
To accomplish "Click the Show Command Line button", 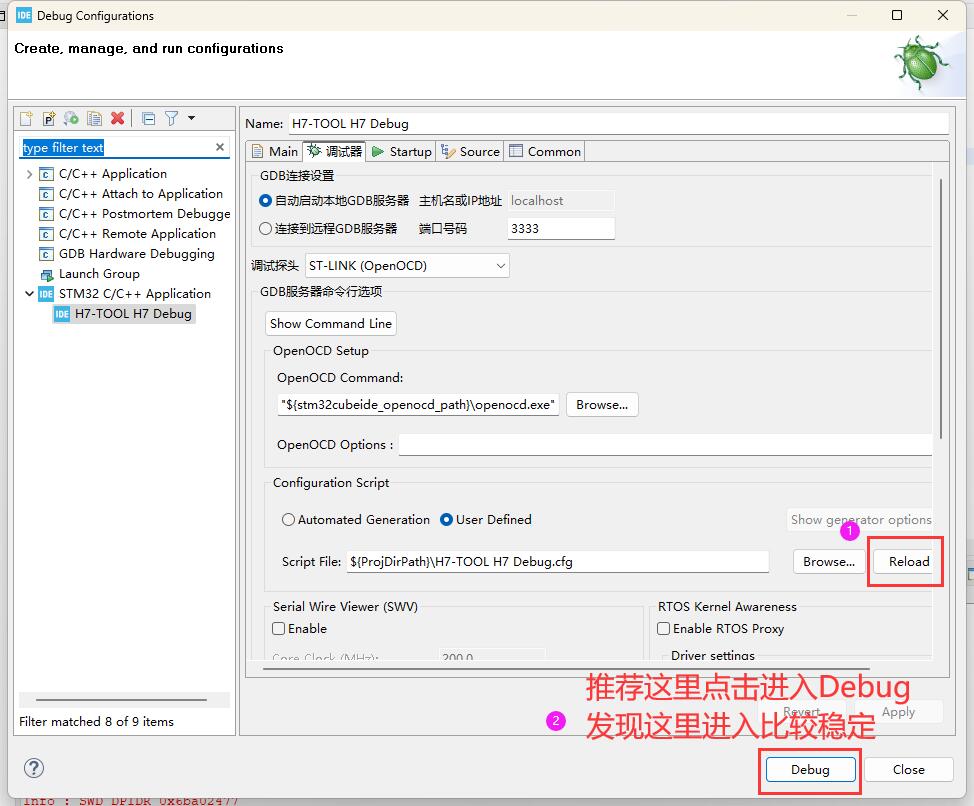I will tap(330, 324).
